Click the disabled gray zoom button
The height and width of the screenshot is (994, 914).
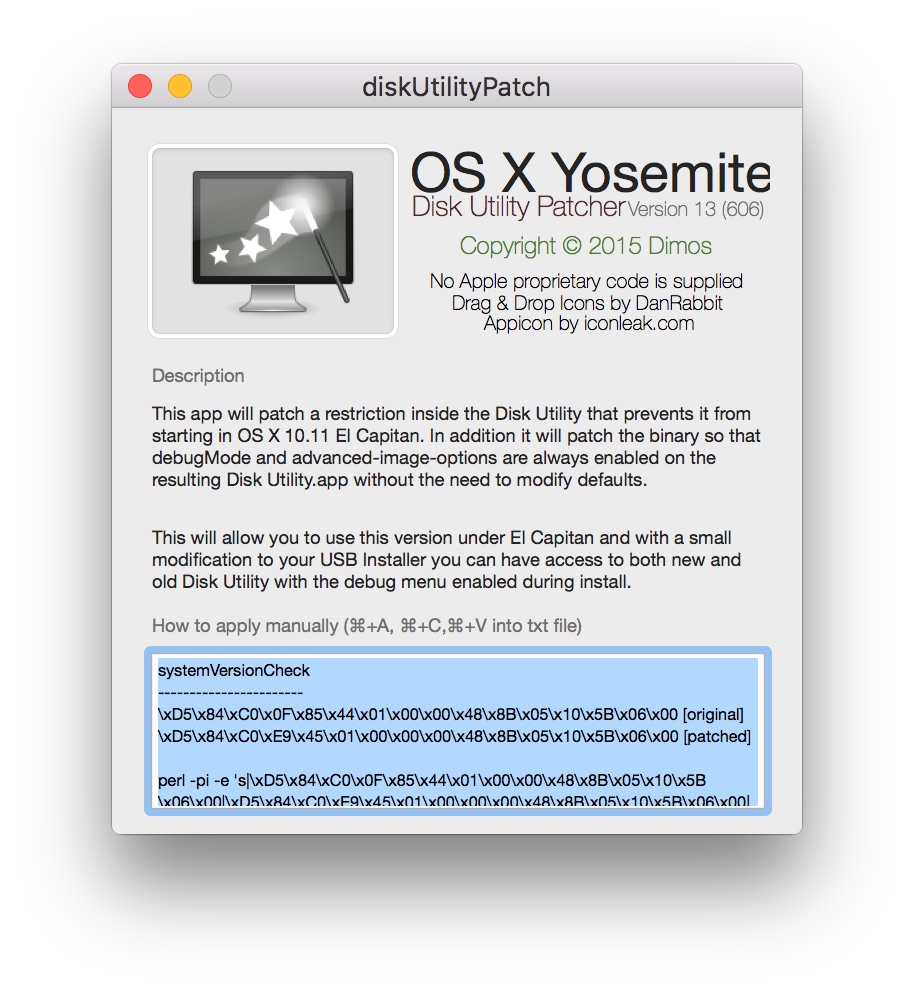tap(220, 86)
